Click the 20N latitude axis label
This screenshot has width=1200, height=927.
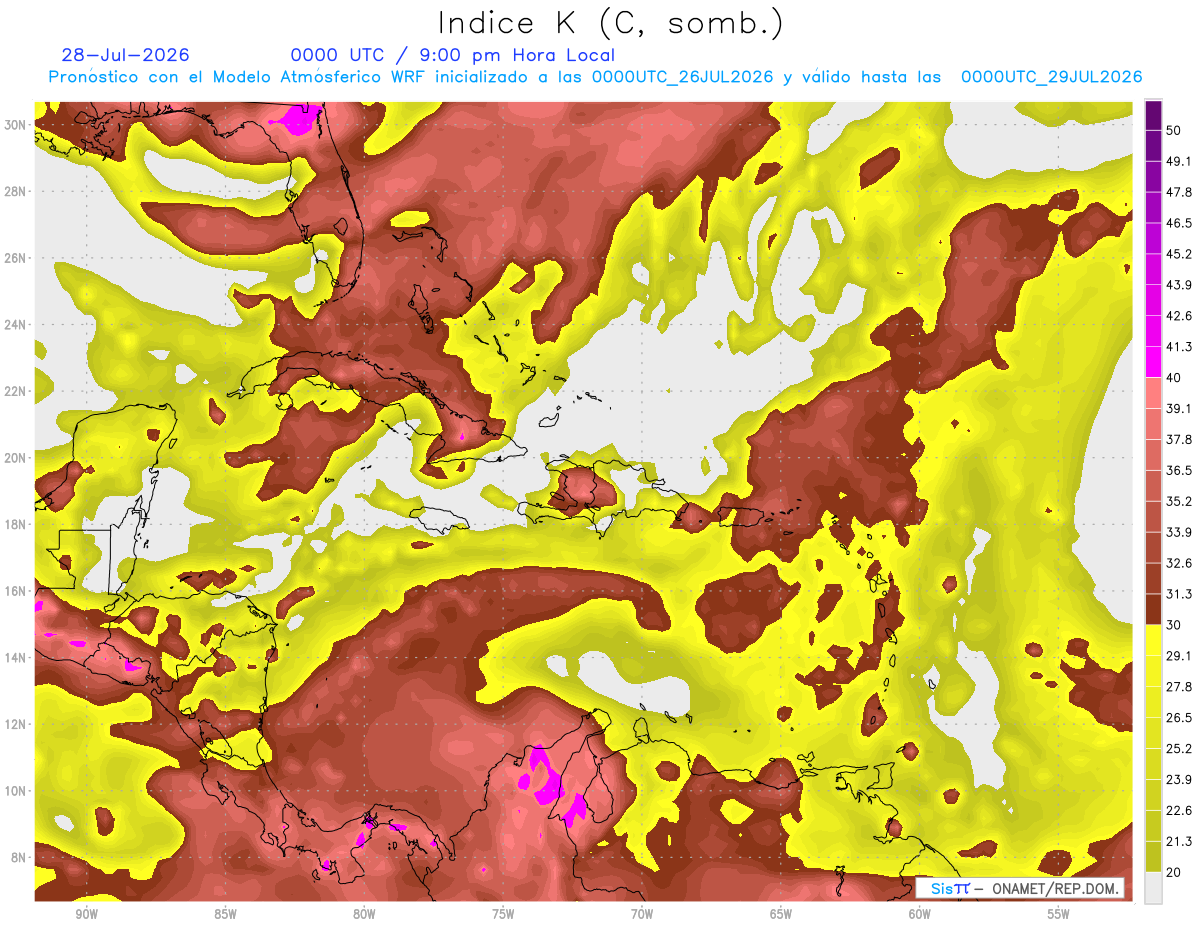coord(16,457)
